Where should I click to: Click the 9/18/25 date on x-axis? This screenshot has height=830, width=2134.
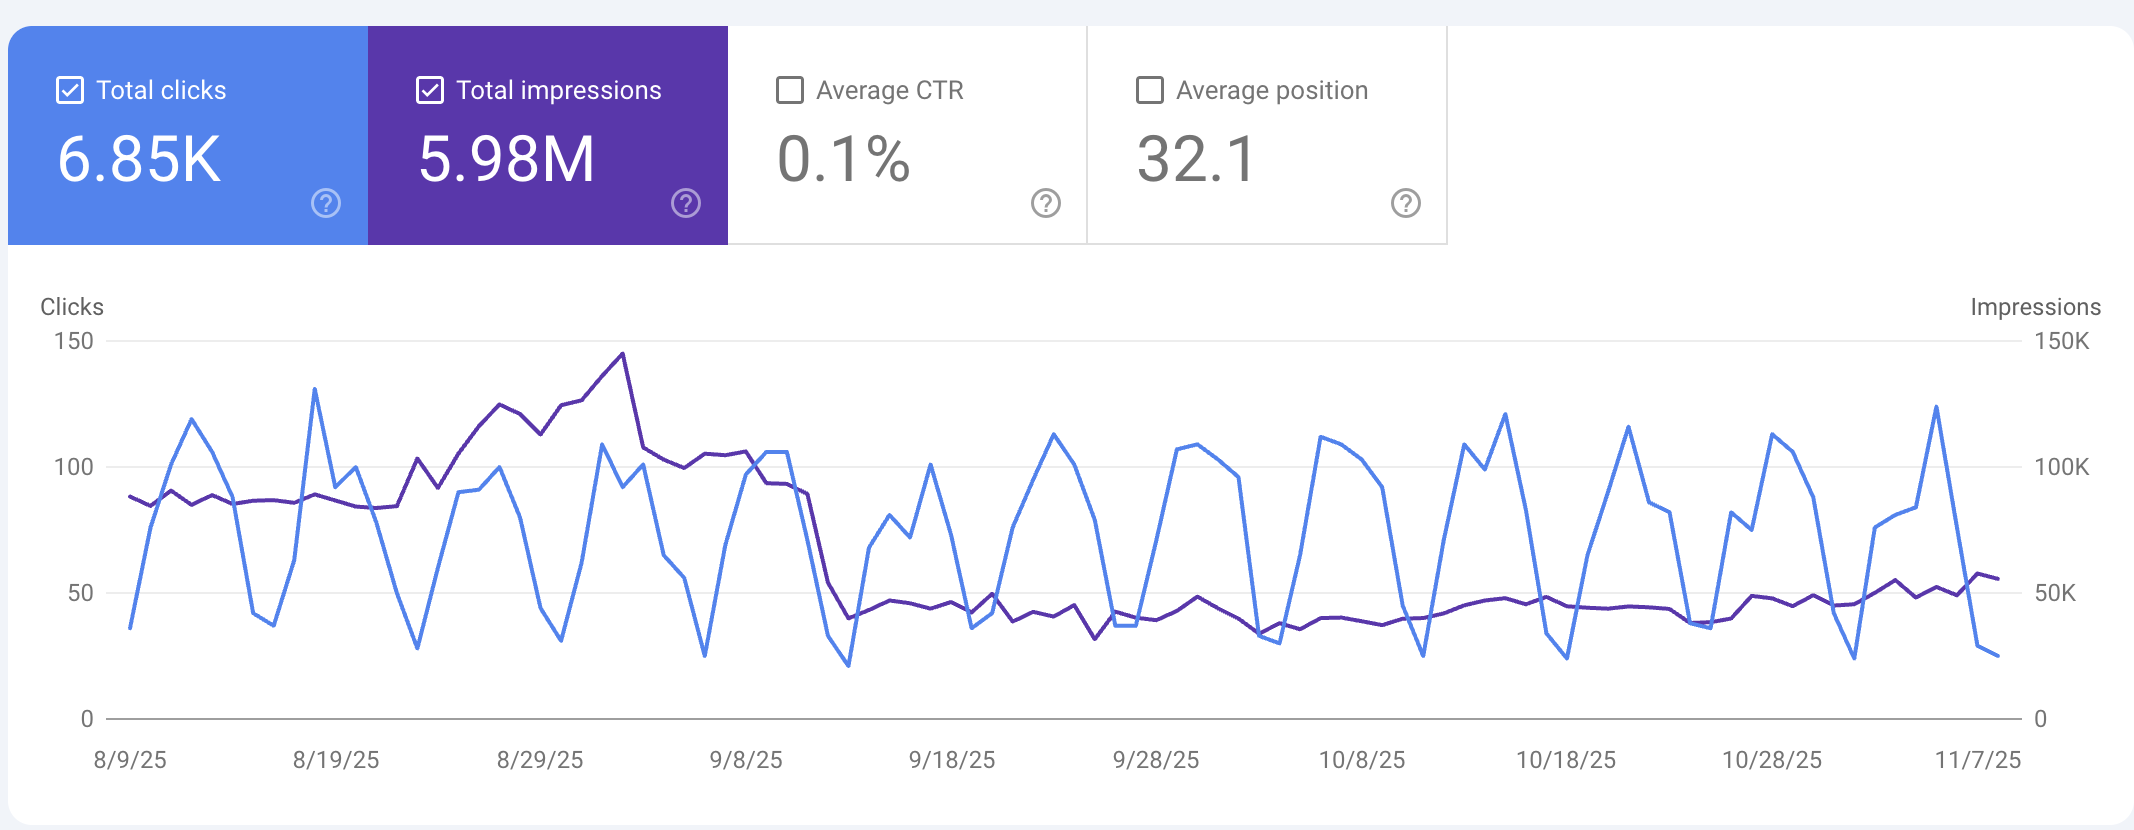952,760
